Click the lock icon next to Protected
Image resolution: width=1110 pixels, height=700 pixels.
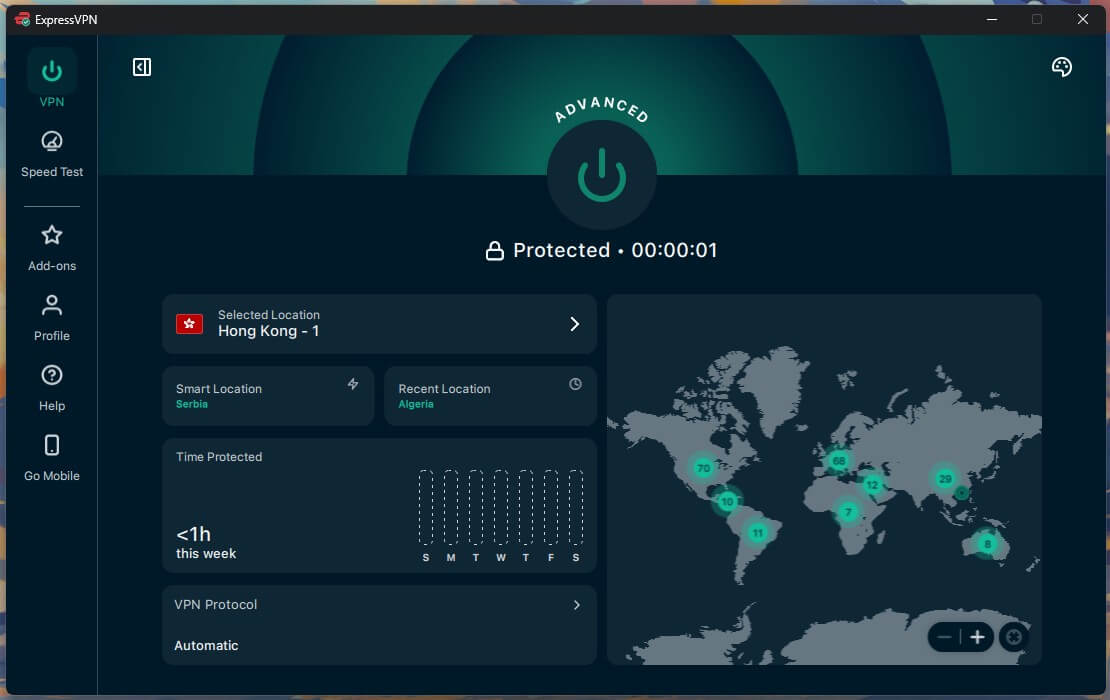(495, 251)
